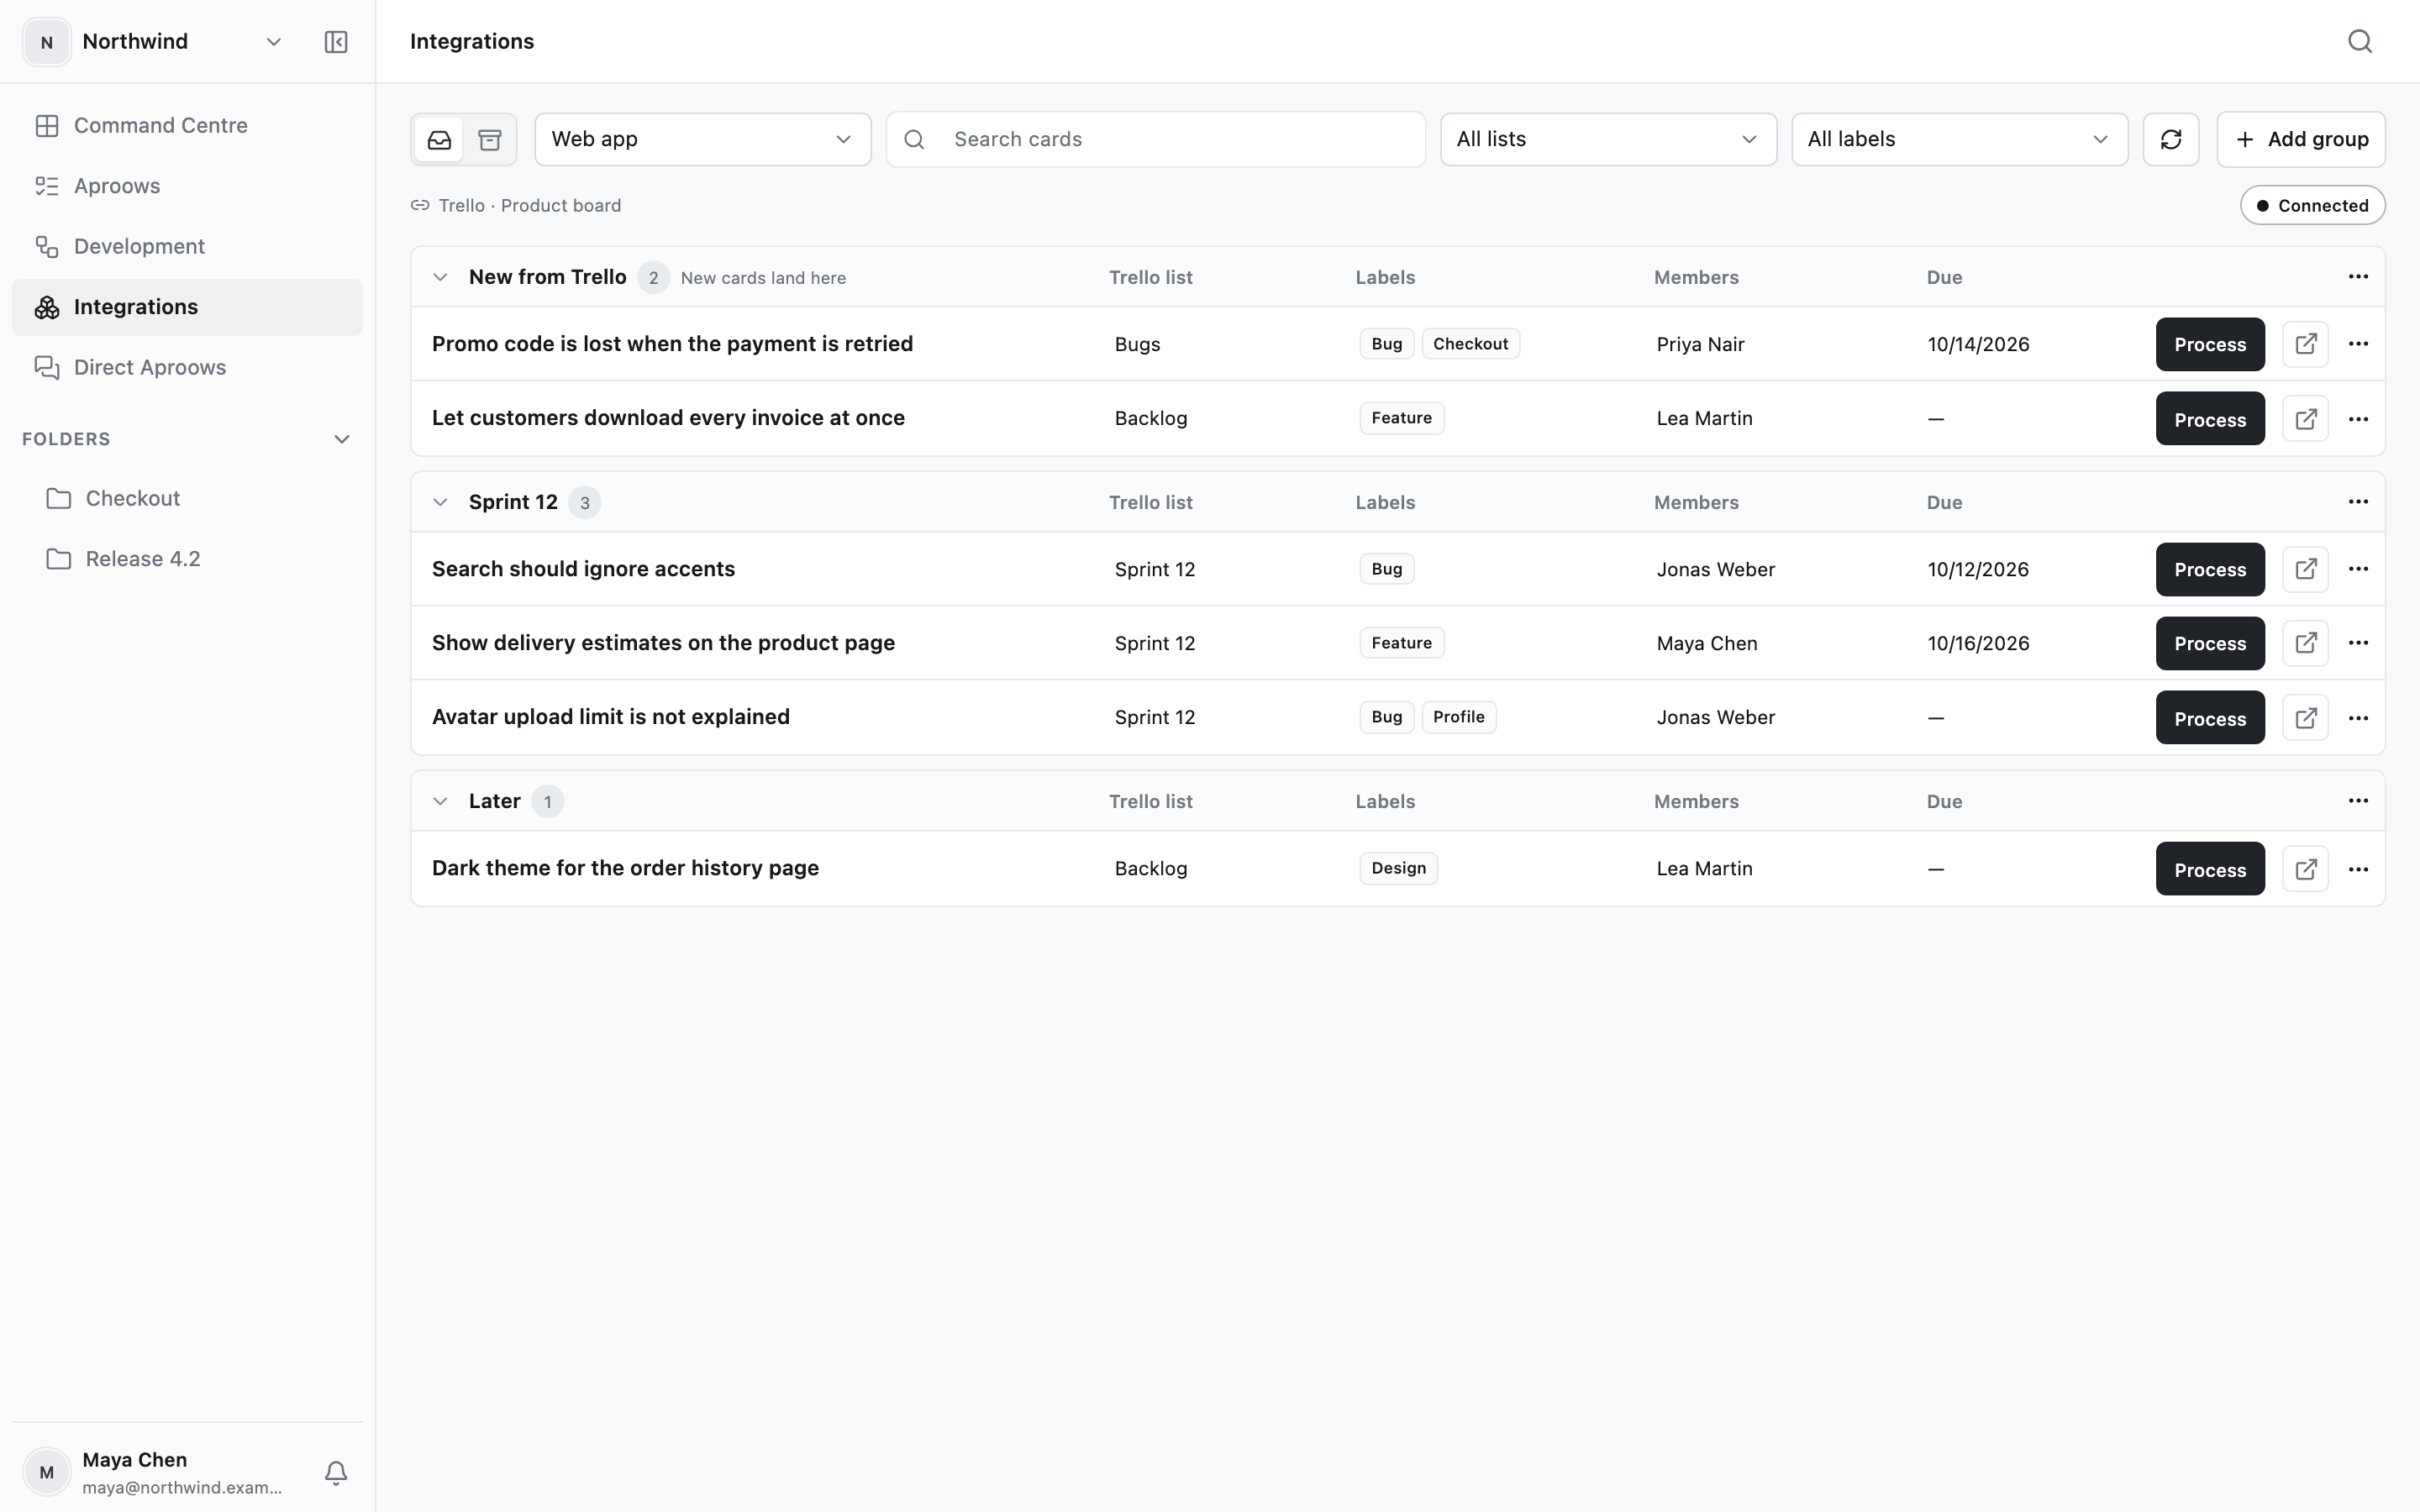
Task: Click the Design label tag
Action: coord(1398,868)
